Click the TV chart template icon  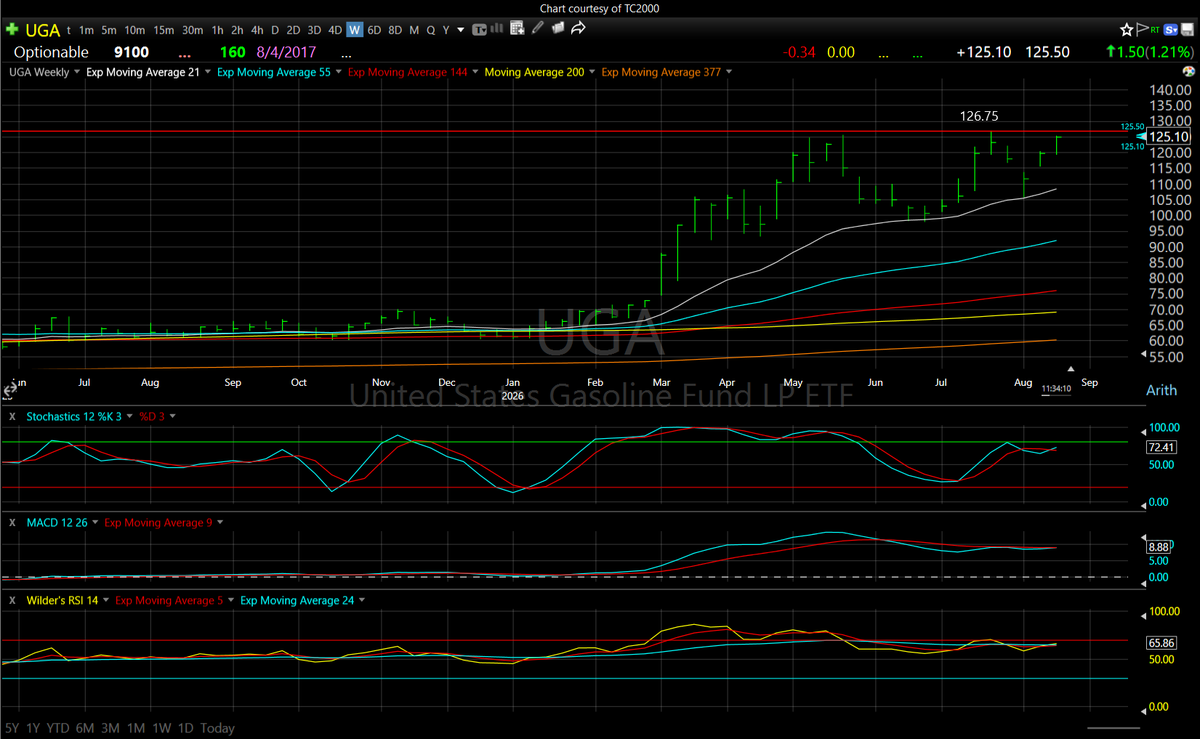pos(480,30)
